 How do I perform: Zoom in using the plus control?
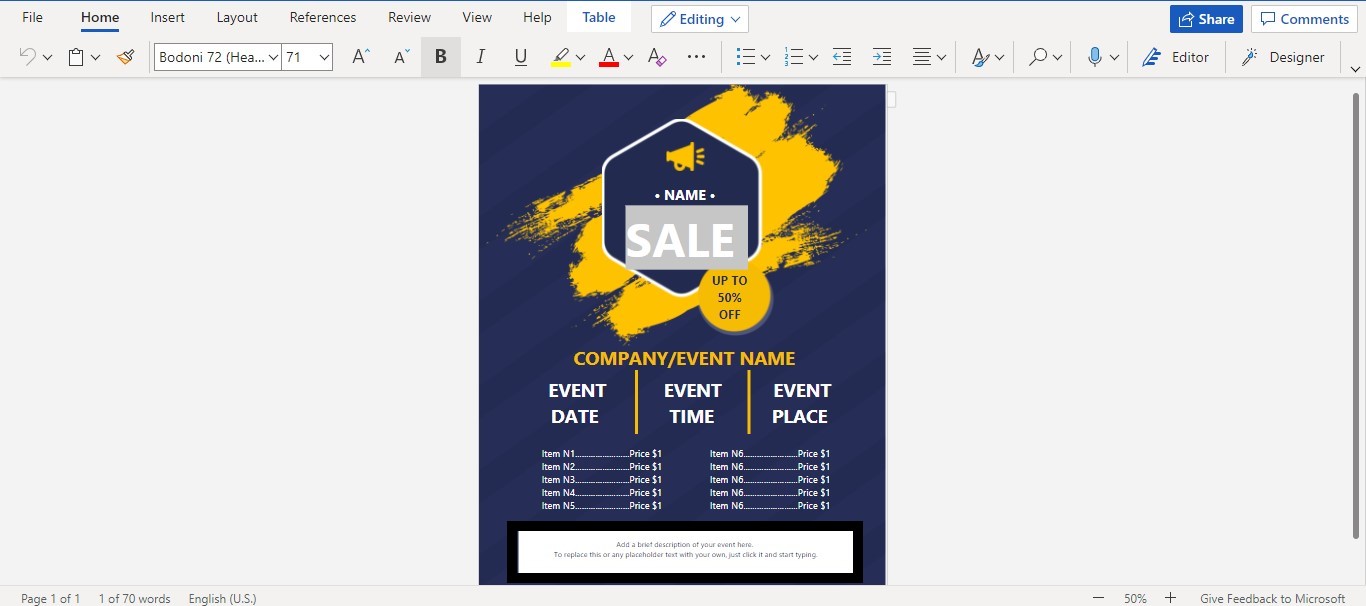click(1170, 598)
